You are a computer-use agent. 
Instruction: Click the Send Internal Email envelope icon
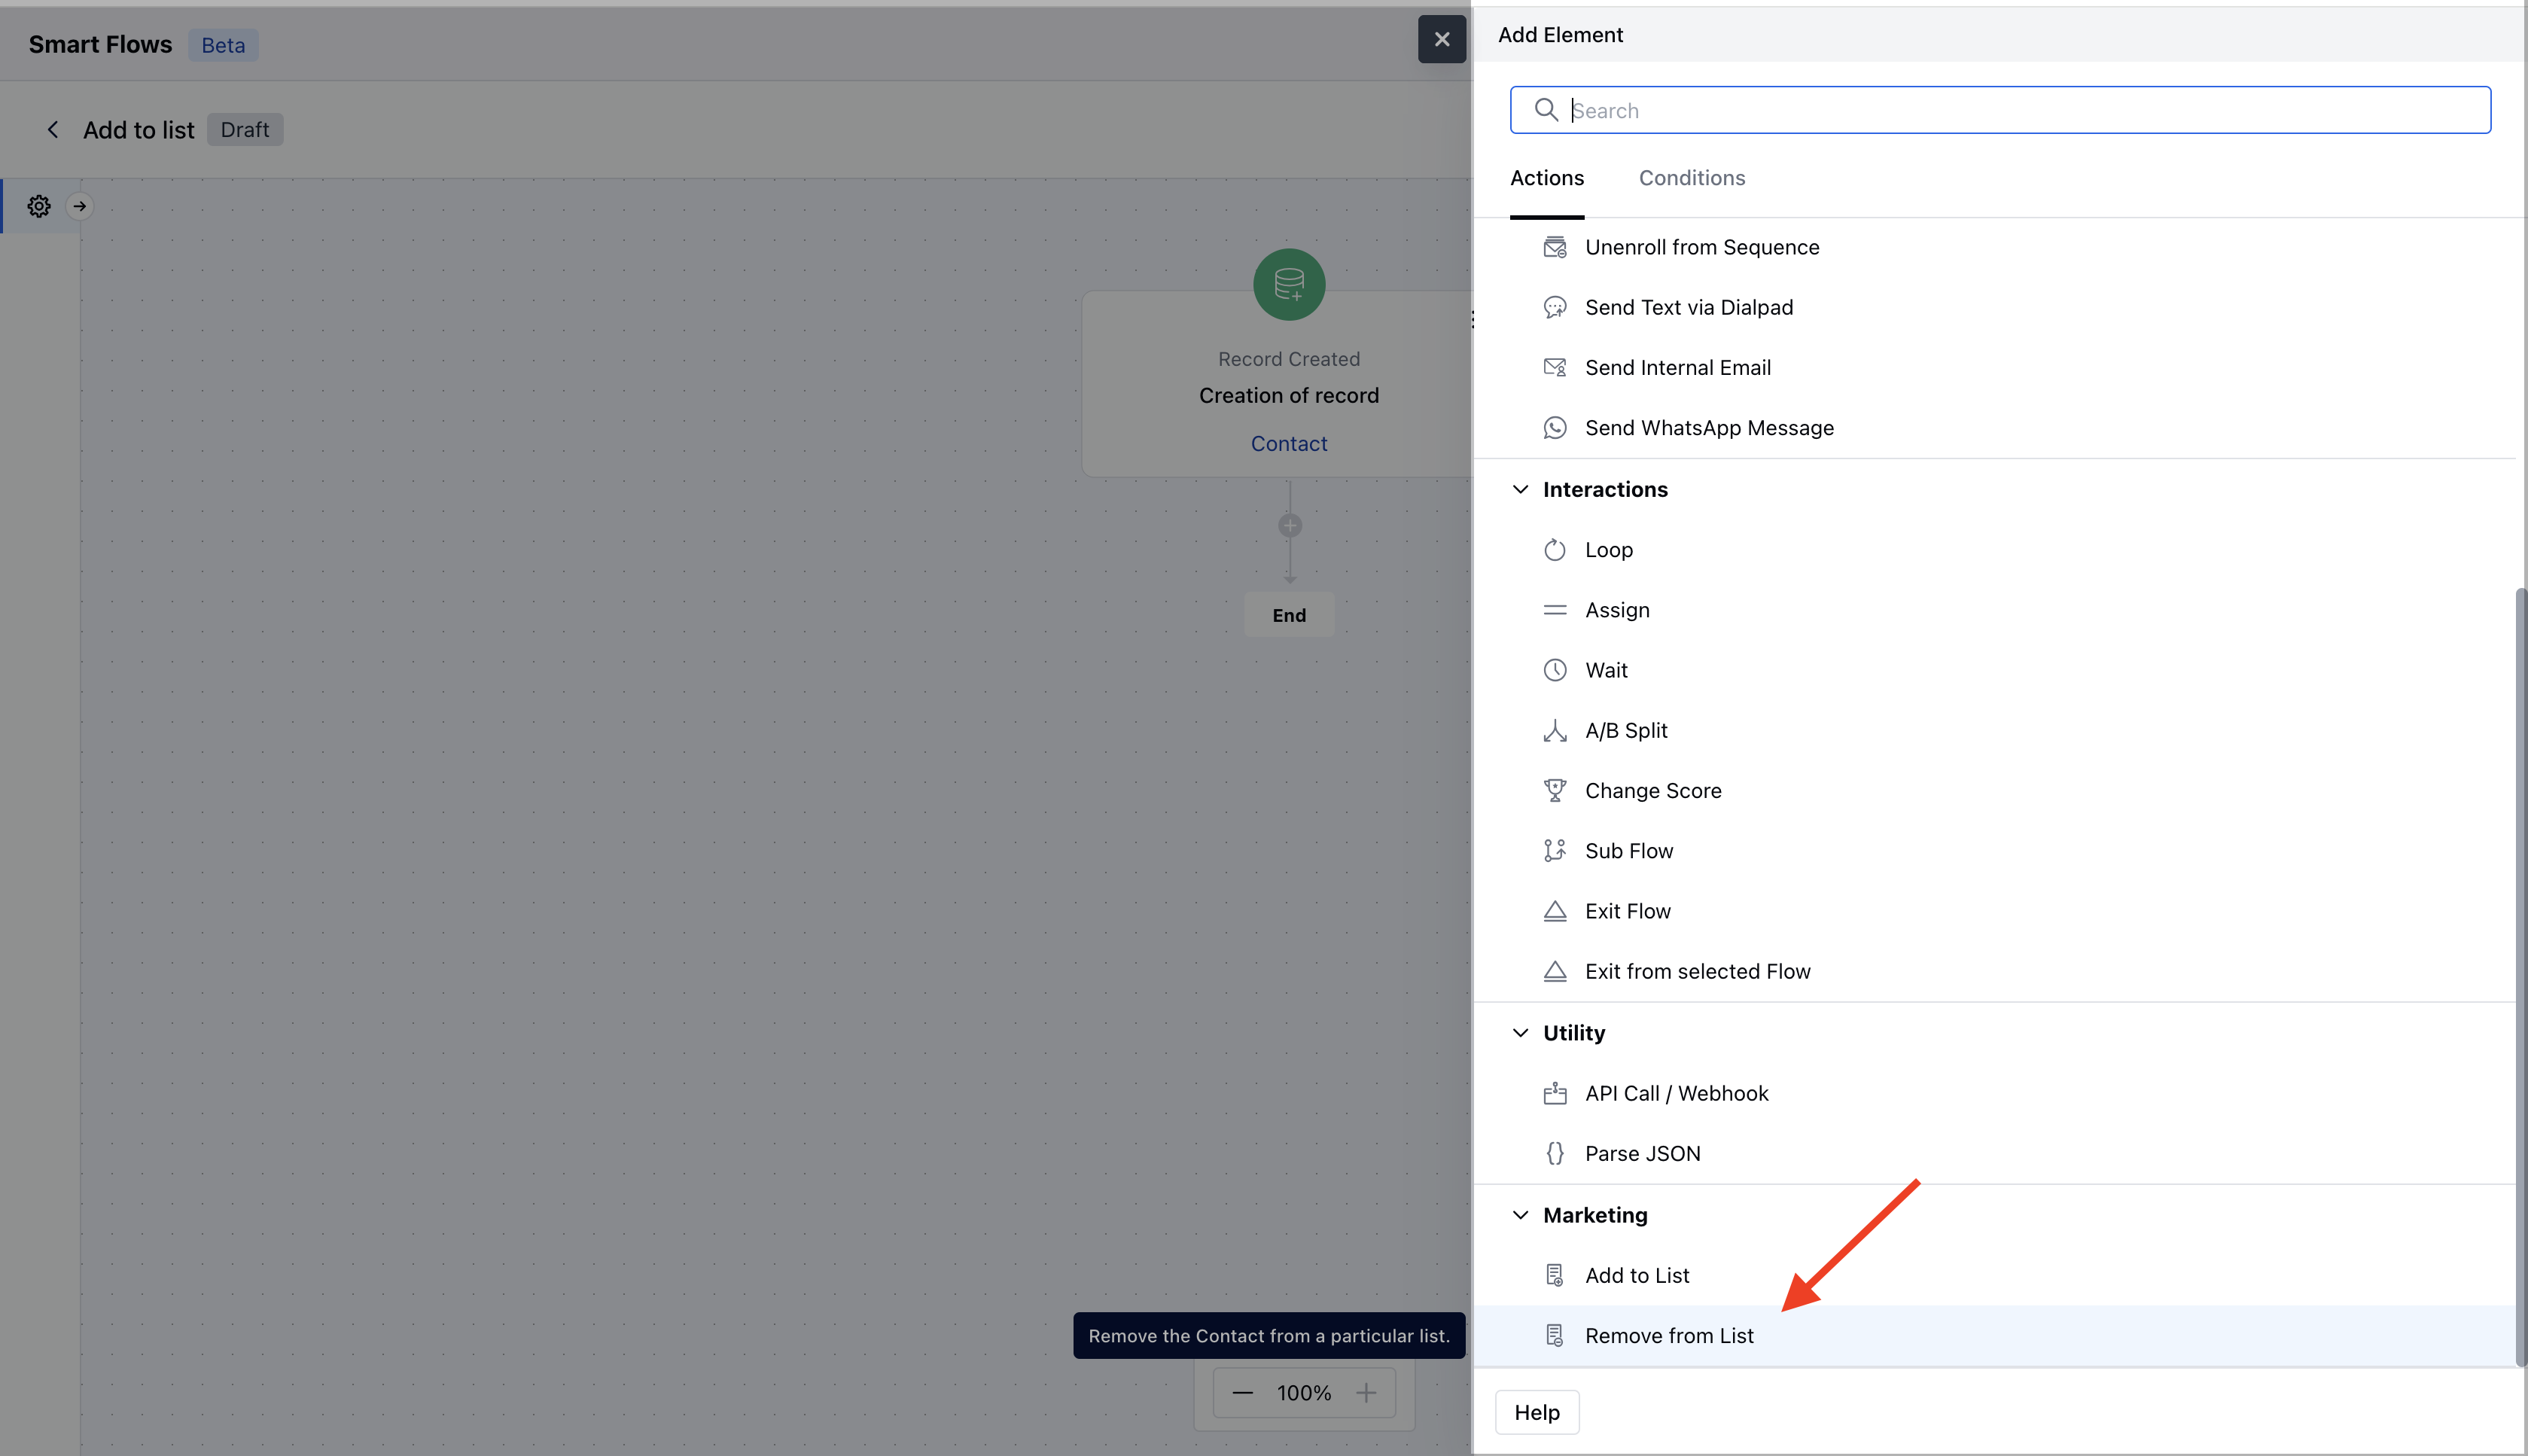[x=1555, y=367]
